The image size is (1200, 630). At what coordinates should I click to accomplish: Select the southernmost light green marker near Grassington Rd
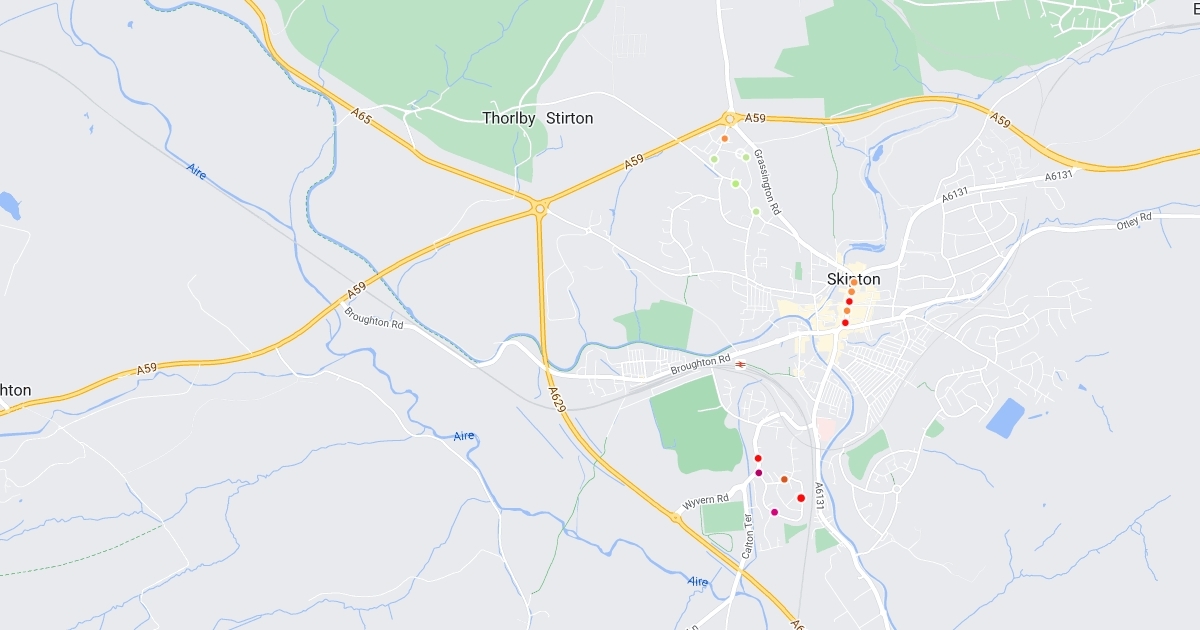[x=756, y=211]
